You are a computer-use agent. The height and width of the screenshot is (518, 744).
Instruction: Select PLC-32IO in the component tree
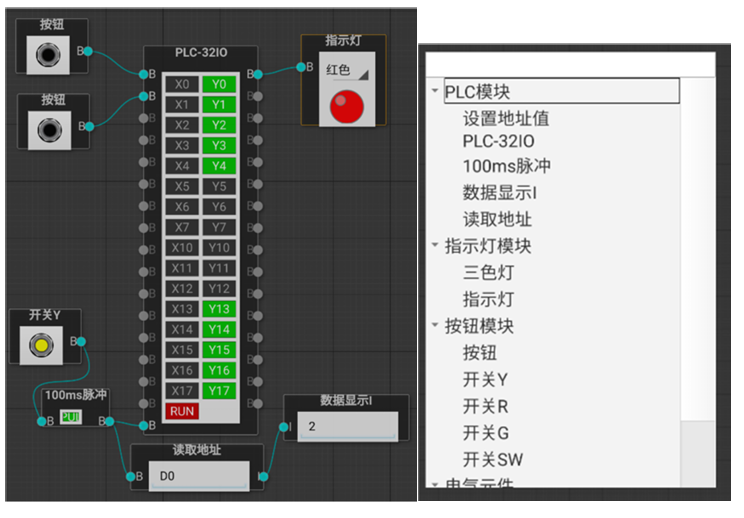tap(499, 141)
